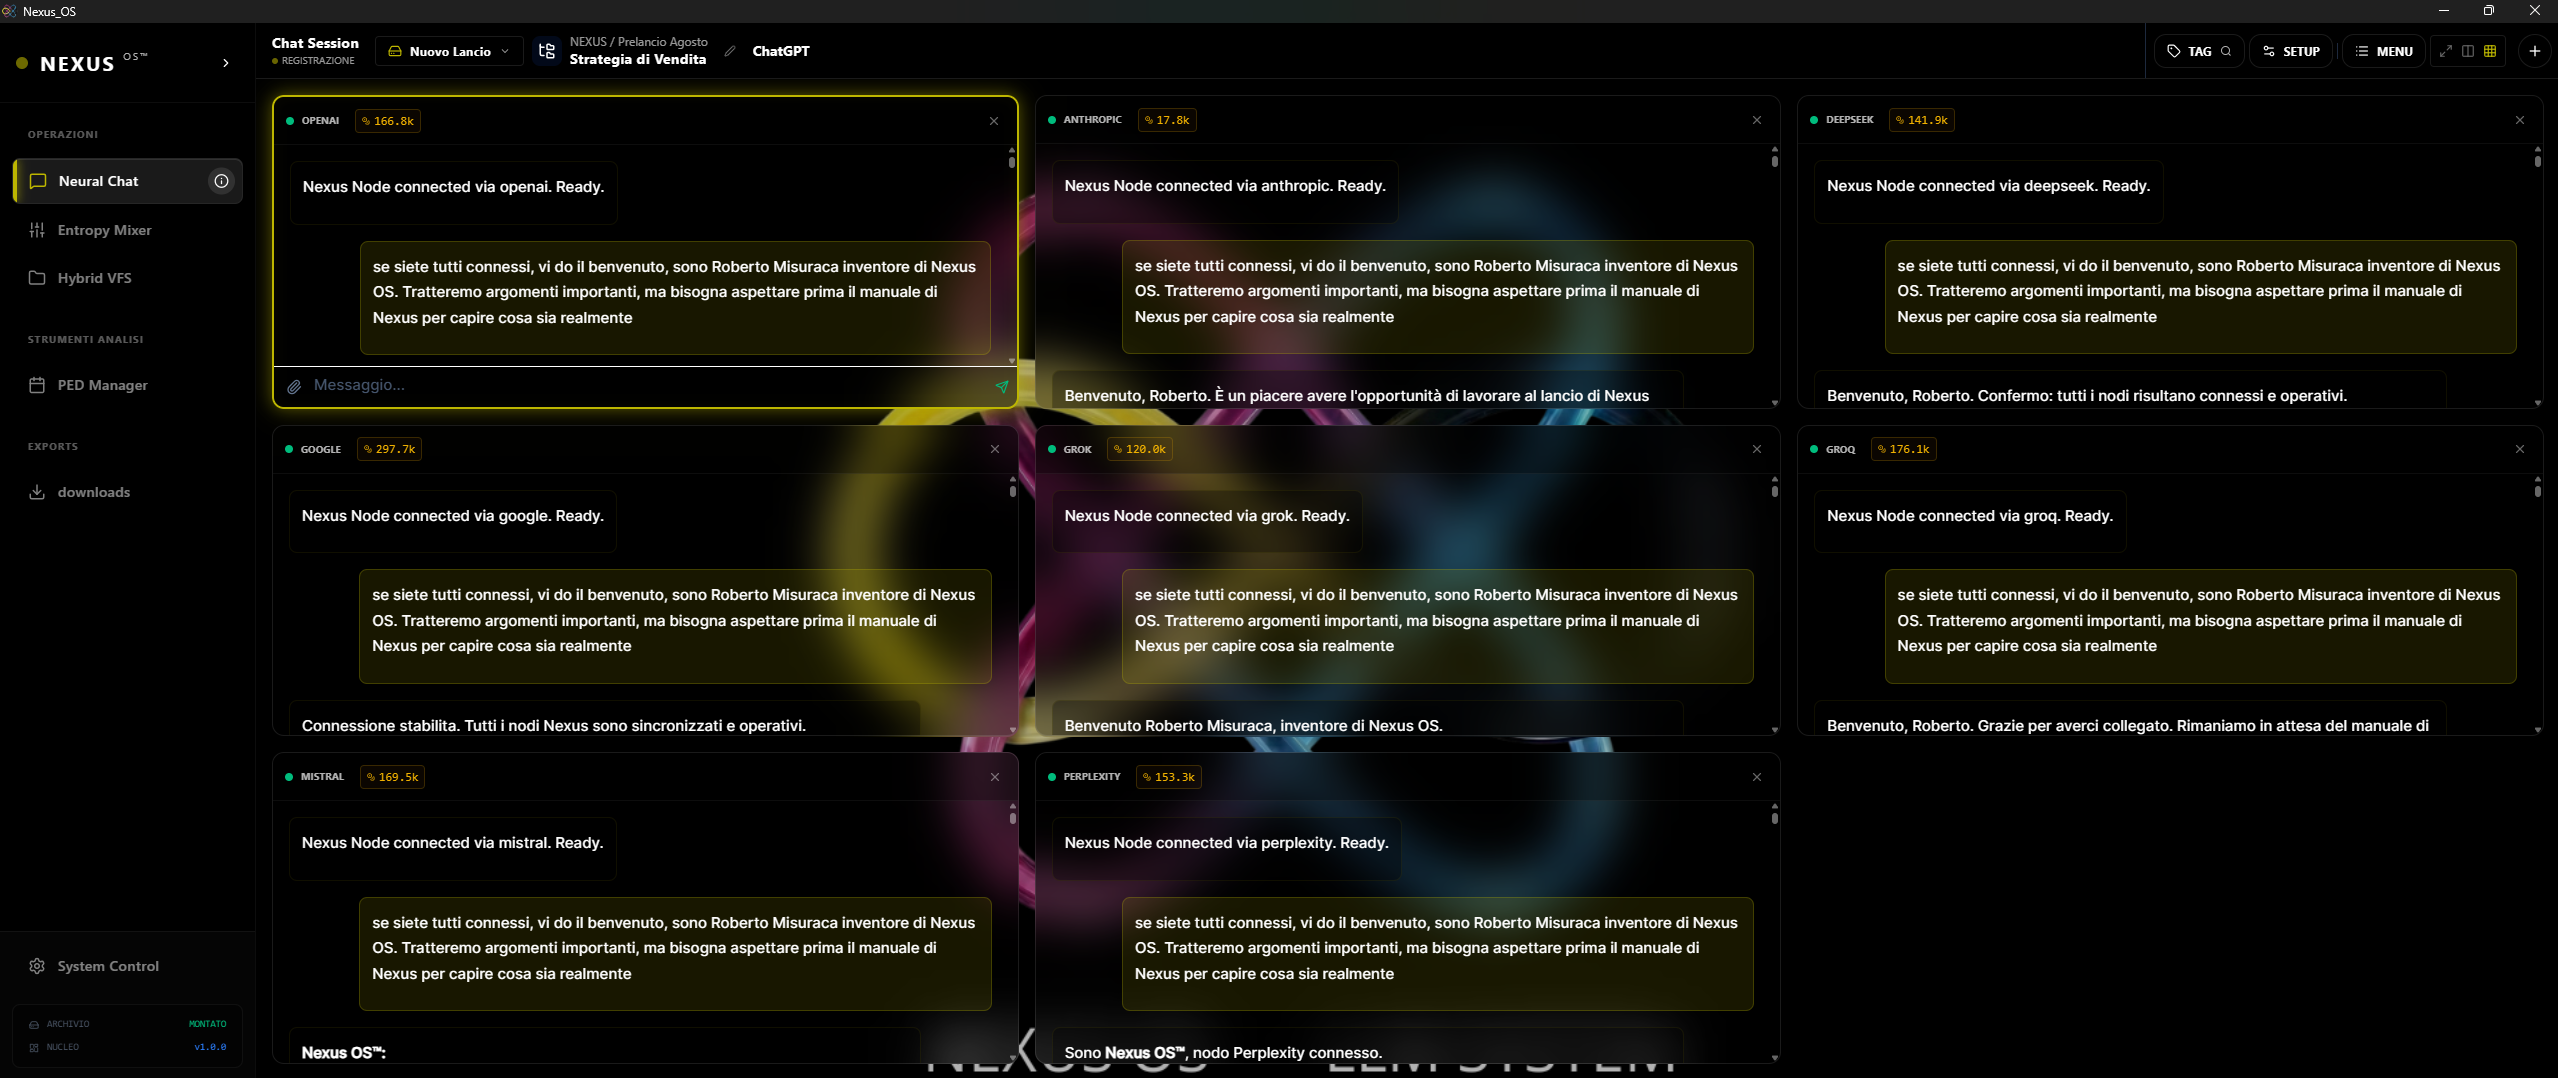Open System Control settings
Image resolution: width=2558 pixels, height=1078 pixels.
point(128,966)
